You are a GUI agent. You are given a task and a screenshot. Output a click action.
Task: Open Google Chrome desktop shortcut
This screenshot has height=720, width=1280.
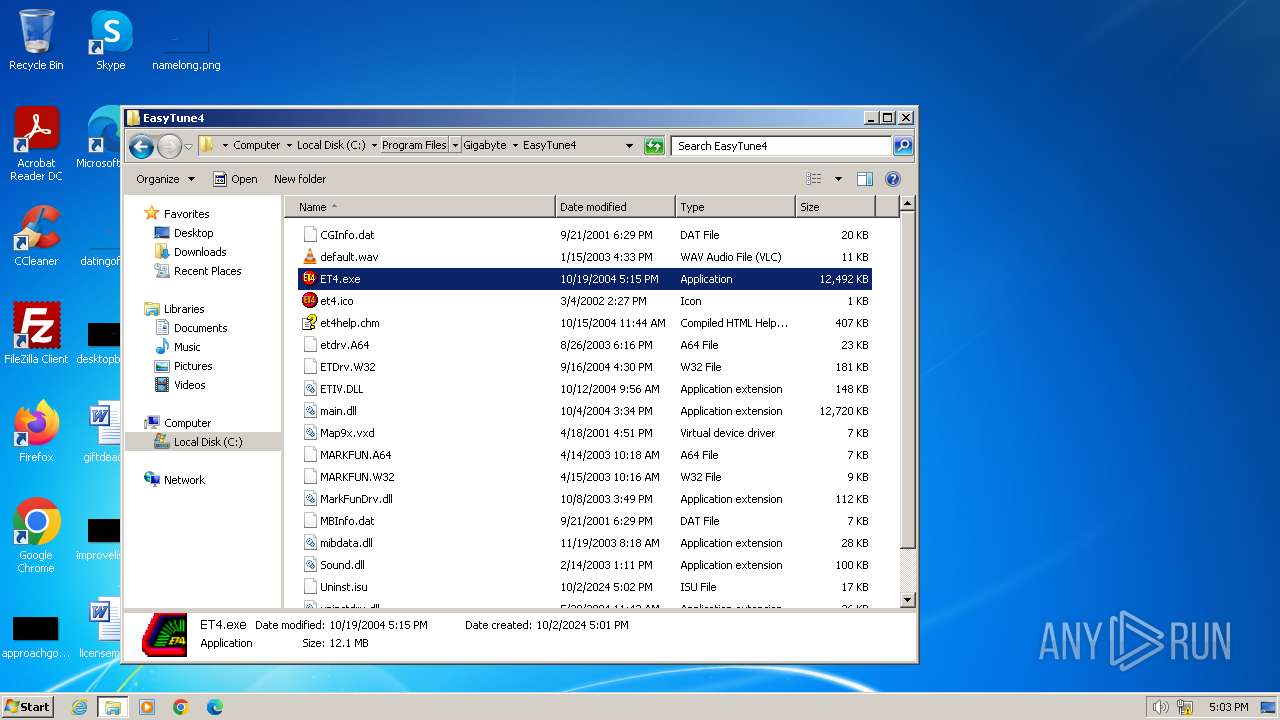(36, 536)
